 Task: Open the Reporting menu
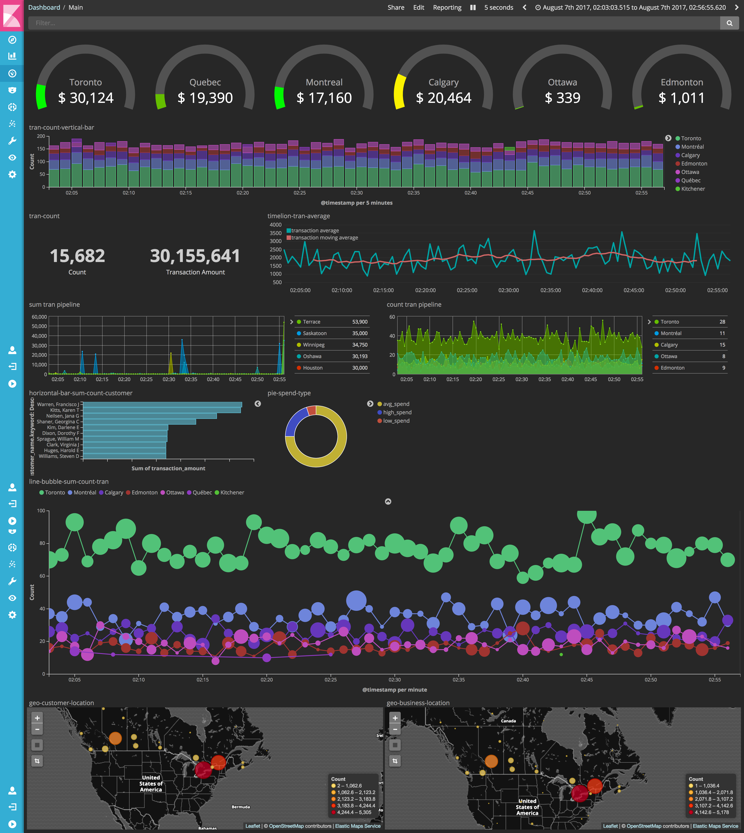click(447, 7)
